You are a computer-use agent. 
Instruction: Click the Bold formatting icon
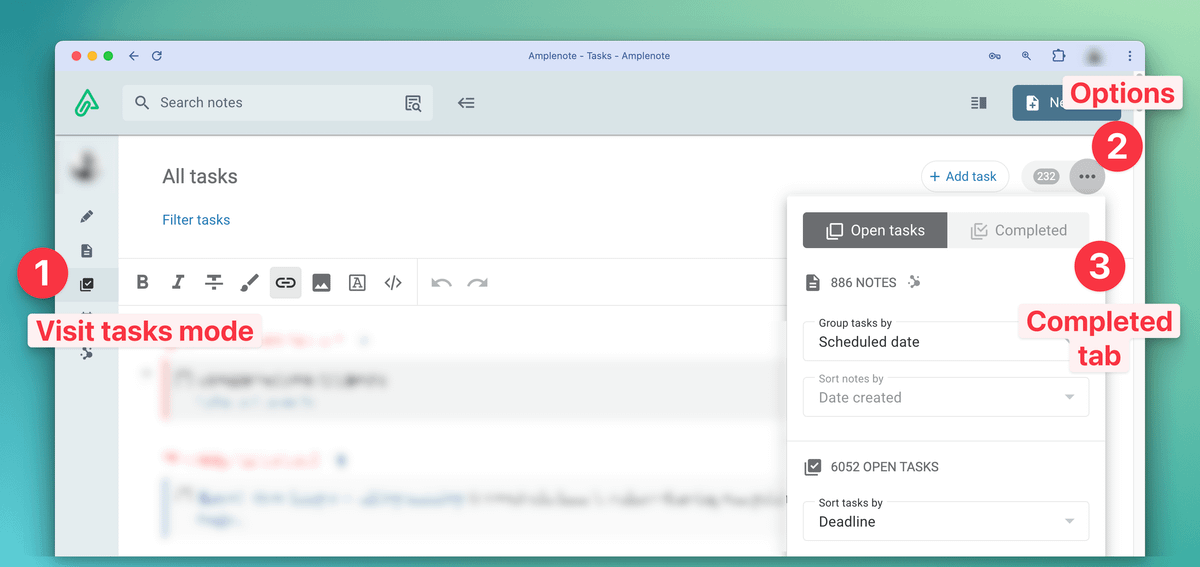(x=143, y=283)
